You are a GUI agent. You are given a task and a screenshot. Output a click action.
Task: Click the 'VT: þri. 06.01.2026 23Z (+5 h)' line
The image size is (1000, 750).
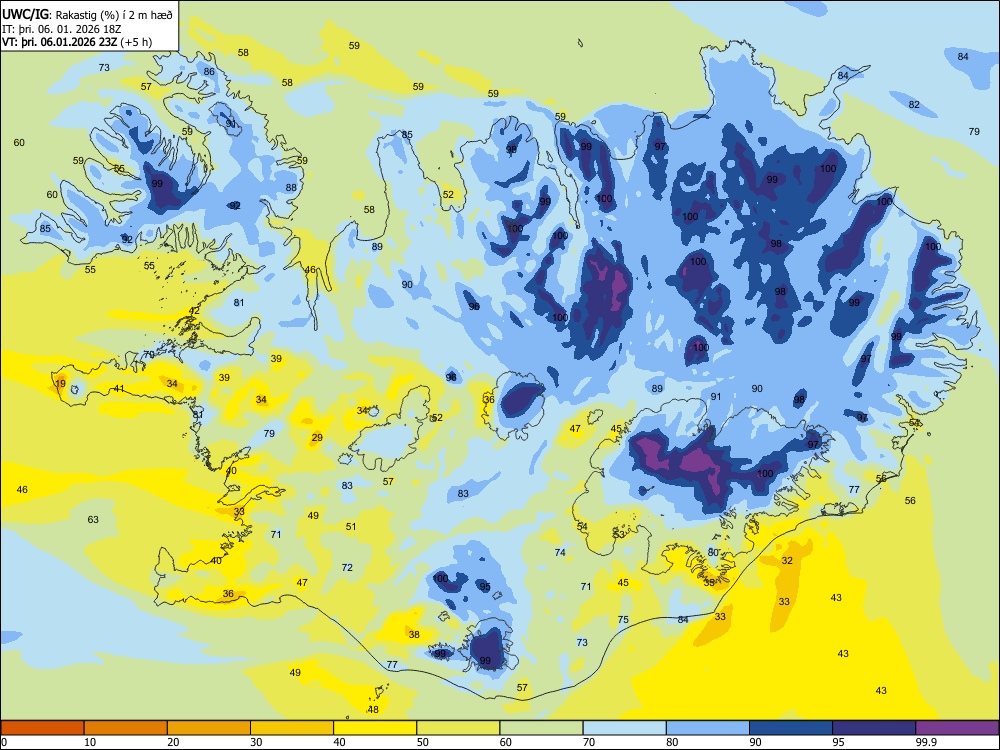click(77, 42)
